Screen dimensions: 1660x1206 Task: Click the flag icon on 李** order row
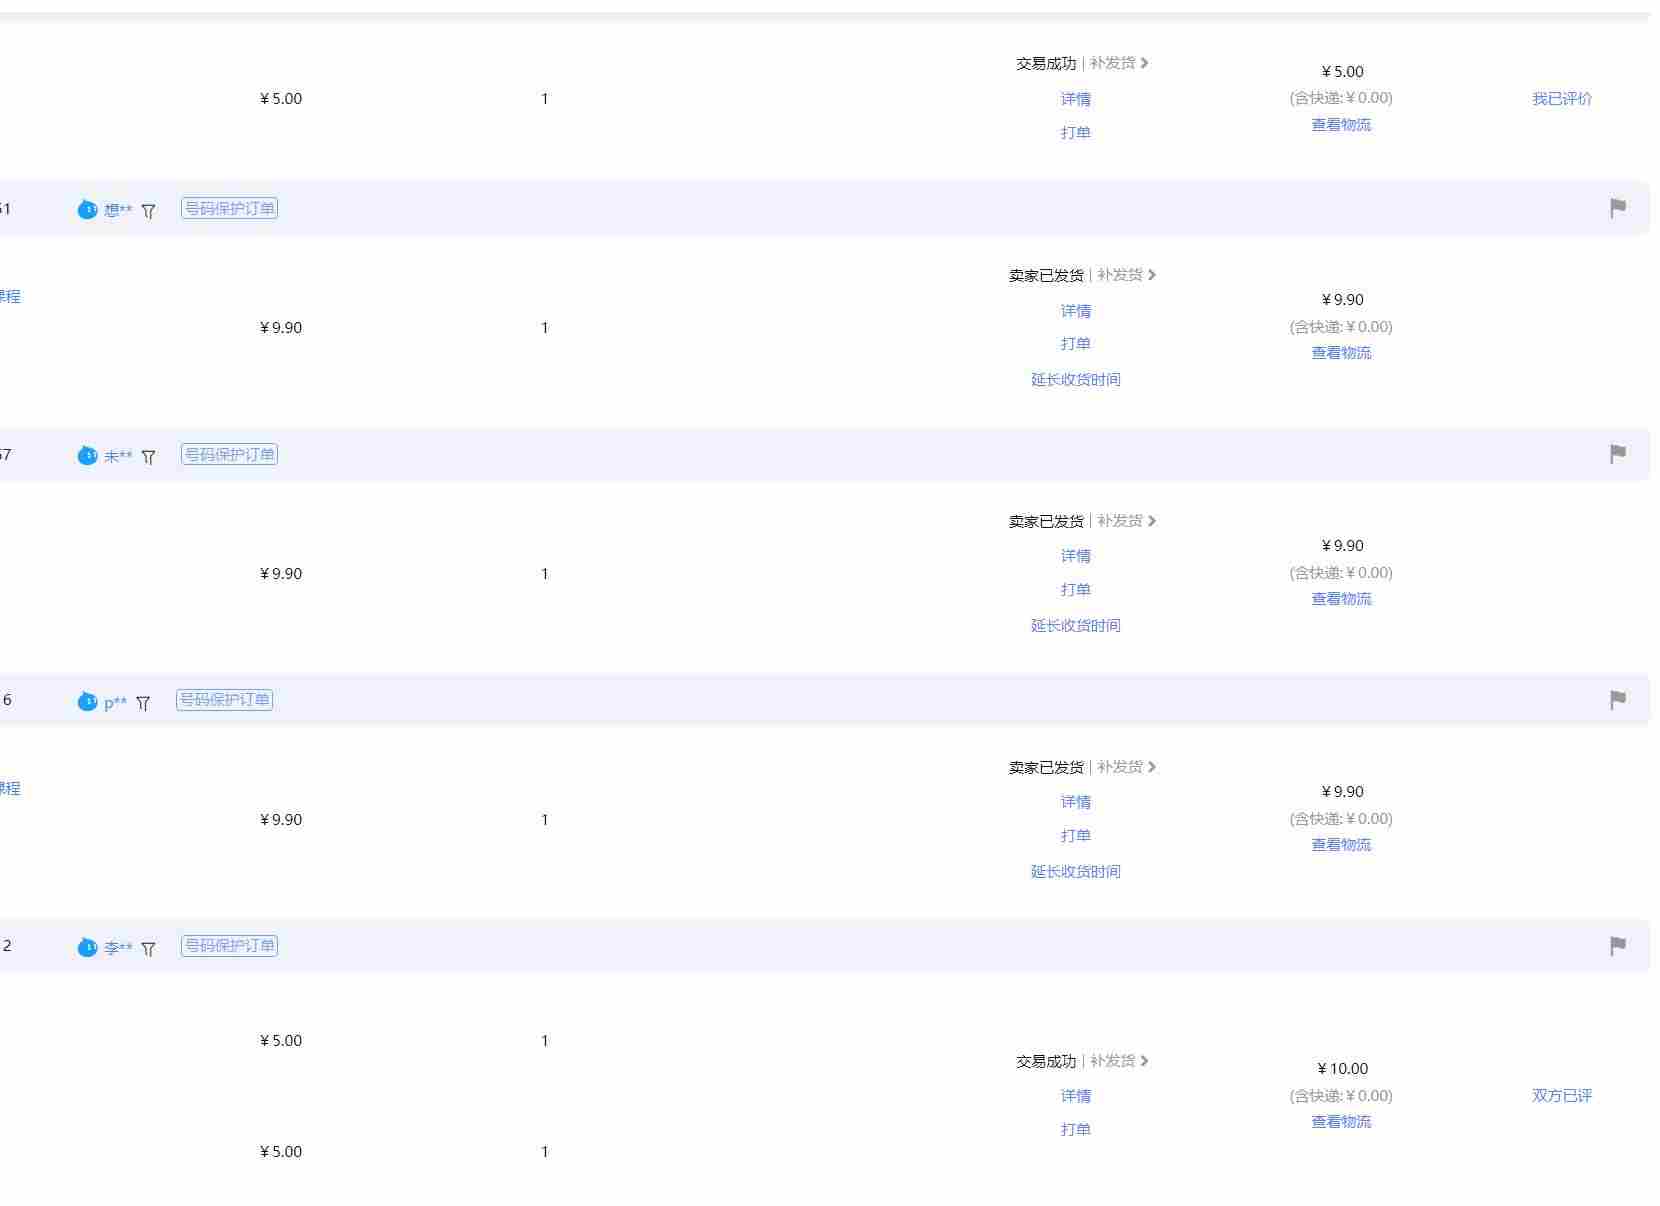pyautogui.click(x=1617, y=946)
